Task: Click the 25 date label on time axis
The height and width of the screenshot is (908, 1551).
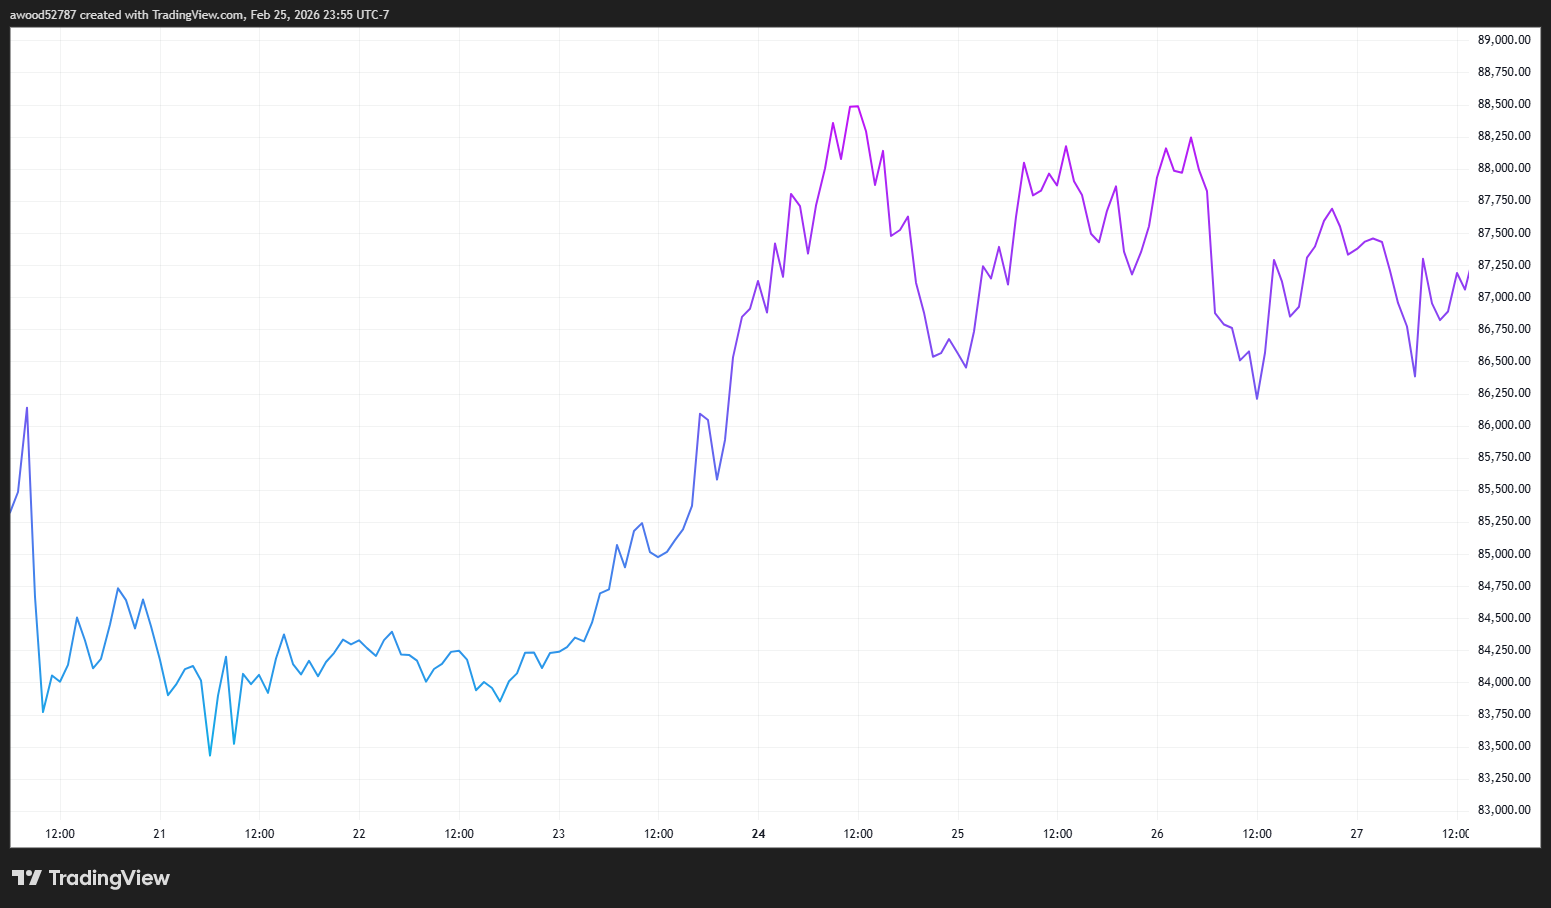Action: tap(957, 833)
